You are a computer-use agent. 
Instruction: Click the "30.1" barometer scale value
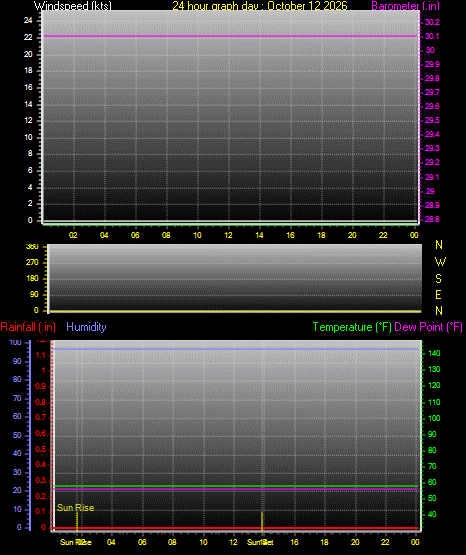432,36
